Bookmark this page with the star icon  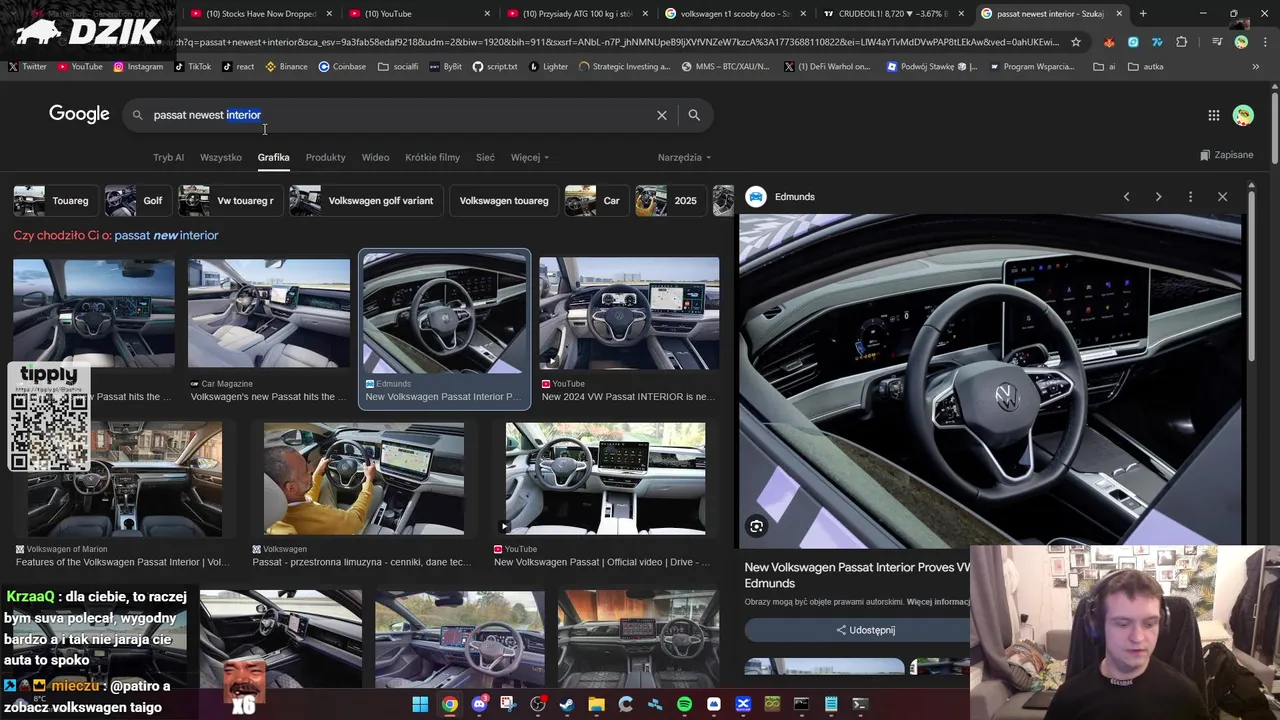click(1076, 42)
